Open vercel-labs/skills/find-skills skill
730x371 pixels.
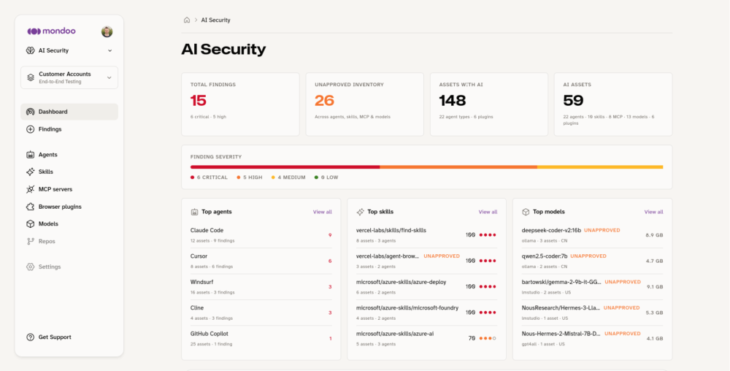tap(426, 235)
